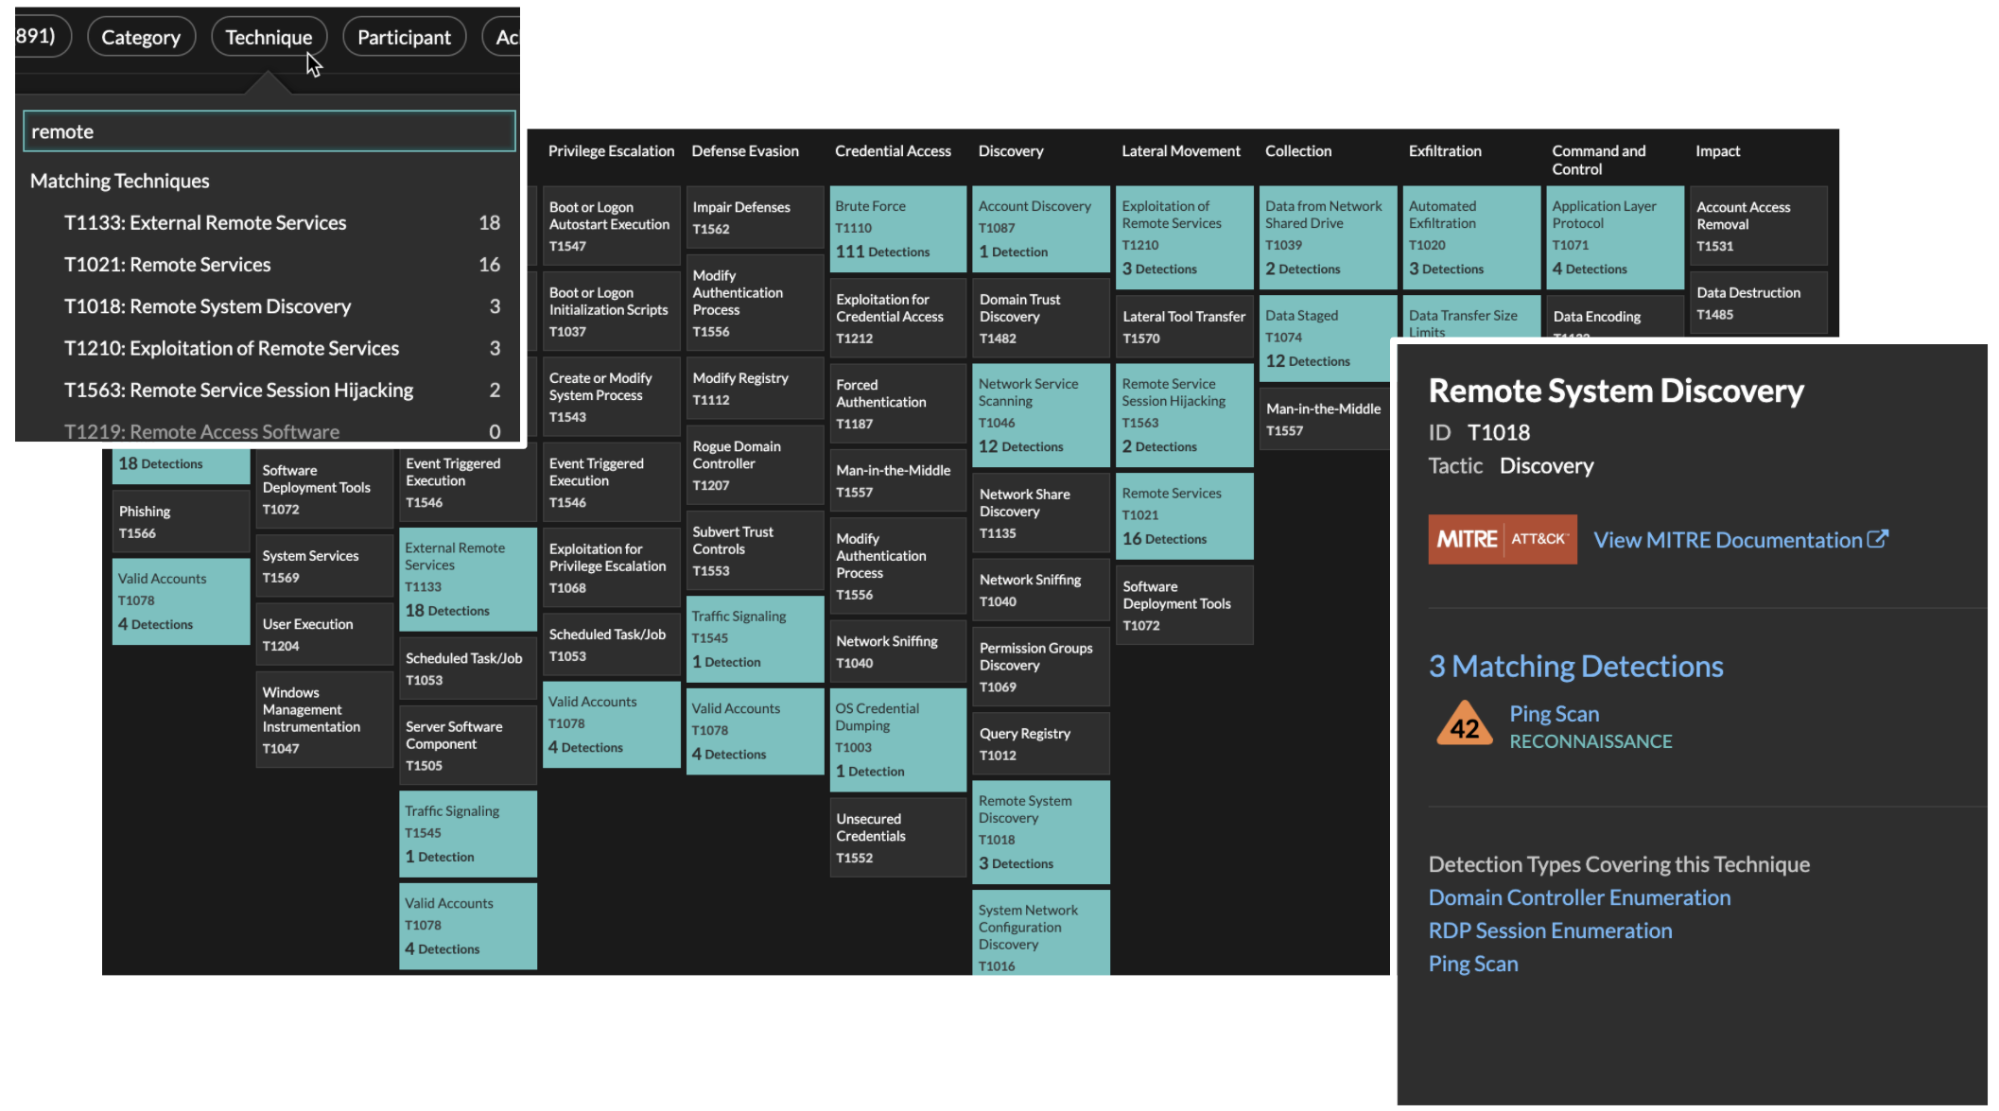Select Remote Service Session Hijacking T1563 tile

pyautogui.click(x=1184, y=415)
